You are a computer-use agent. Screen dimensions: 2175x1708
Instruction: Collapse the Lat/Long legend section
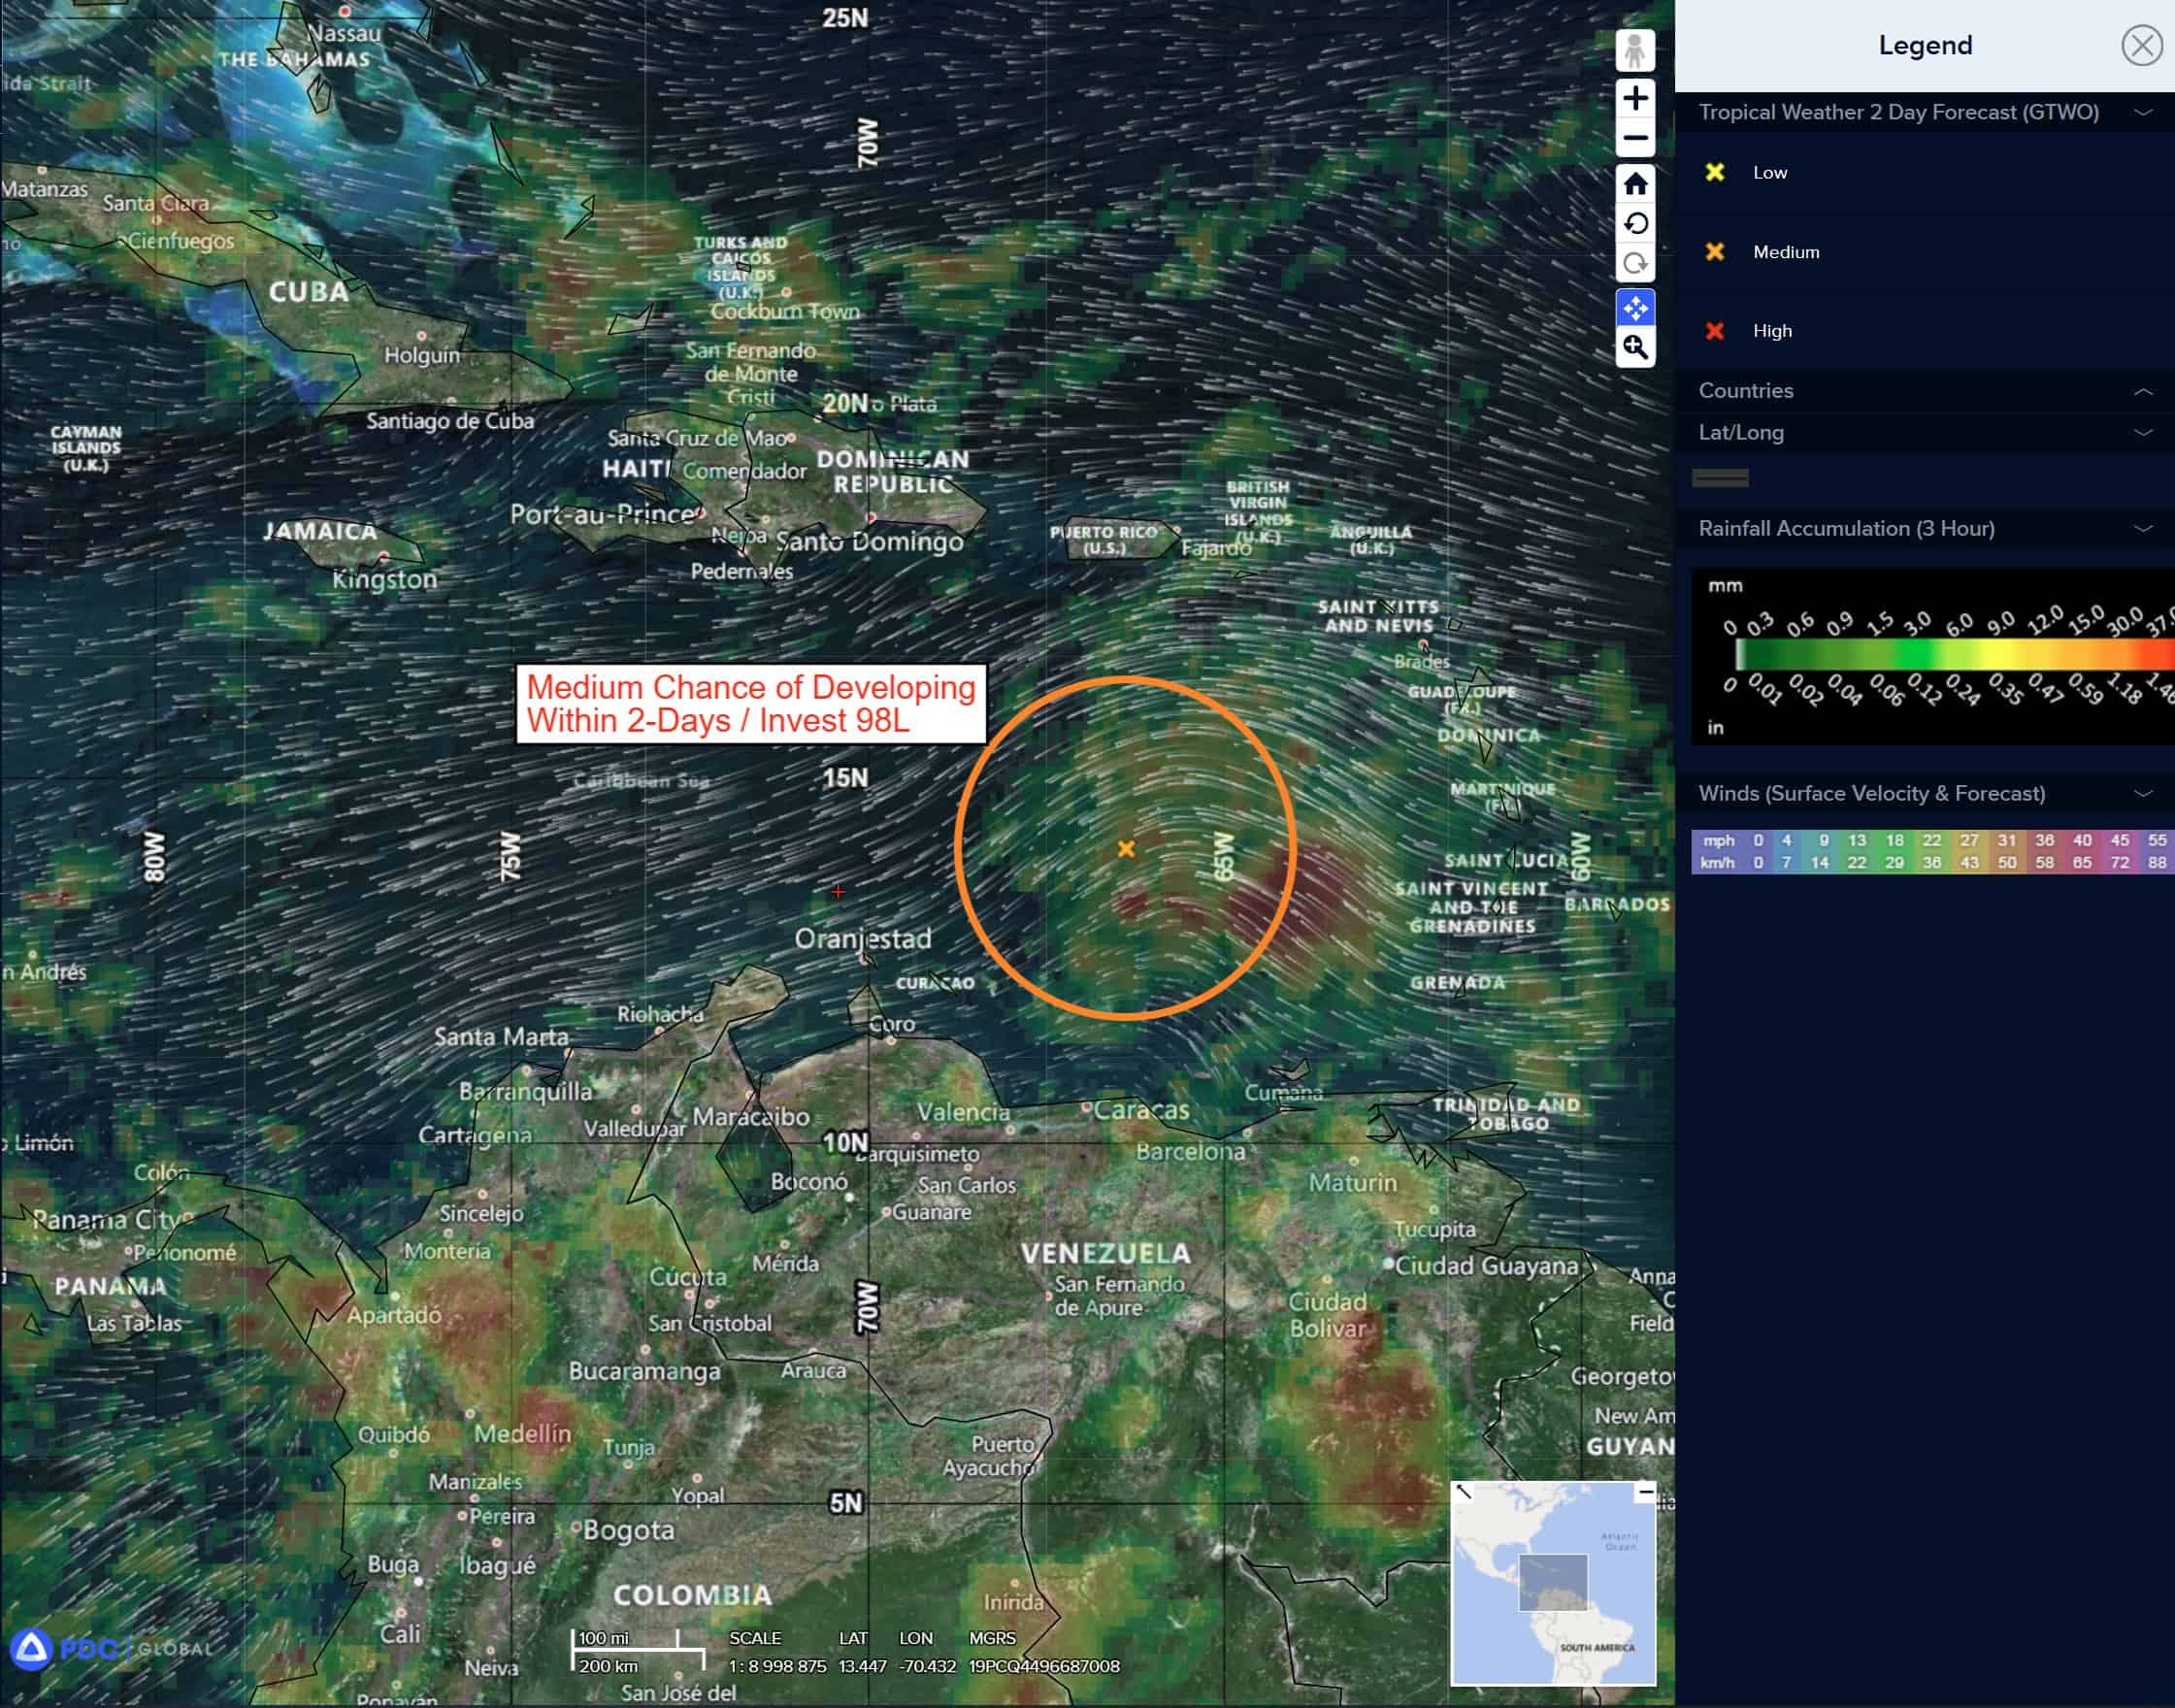[2142, 433]
